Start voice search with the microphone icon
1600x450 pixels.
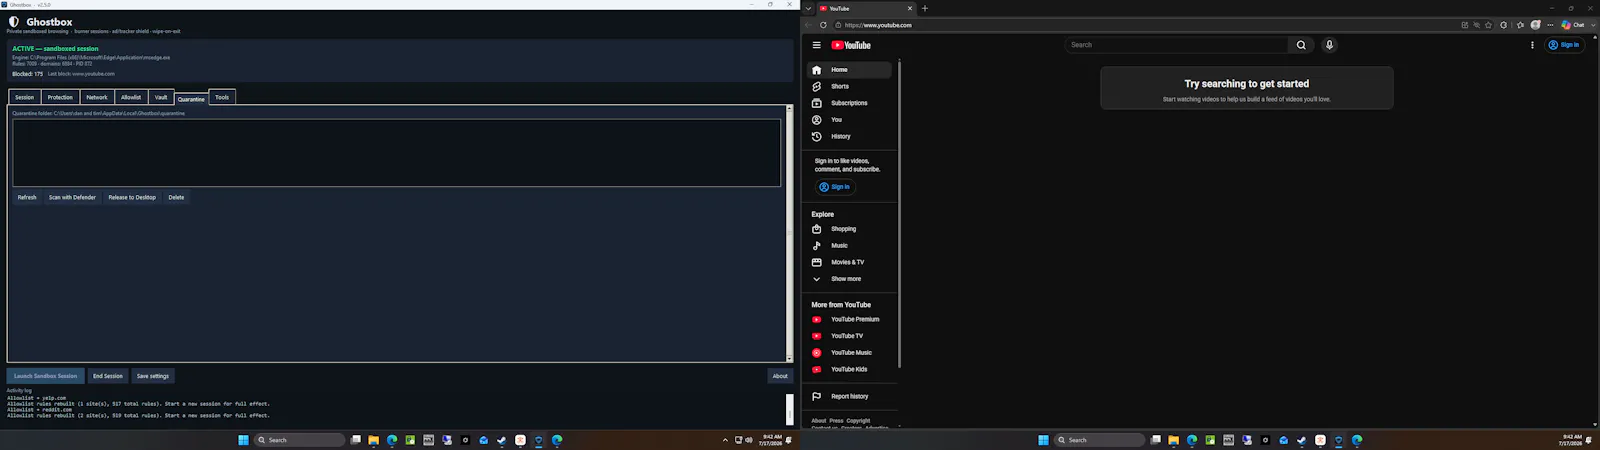(x=1329, y=45)
